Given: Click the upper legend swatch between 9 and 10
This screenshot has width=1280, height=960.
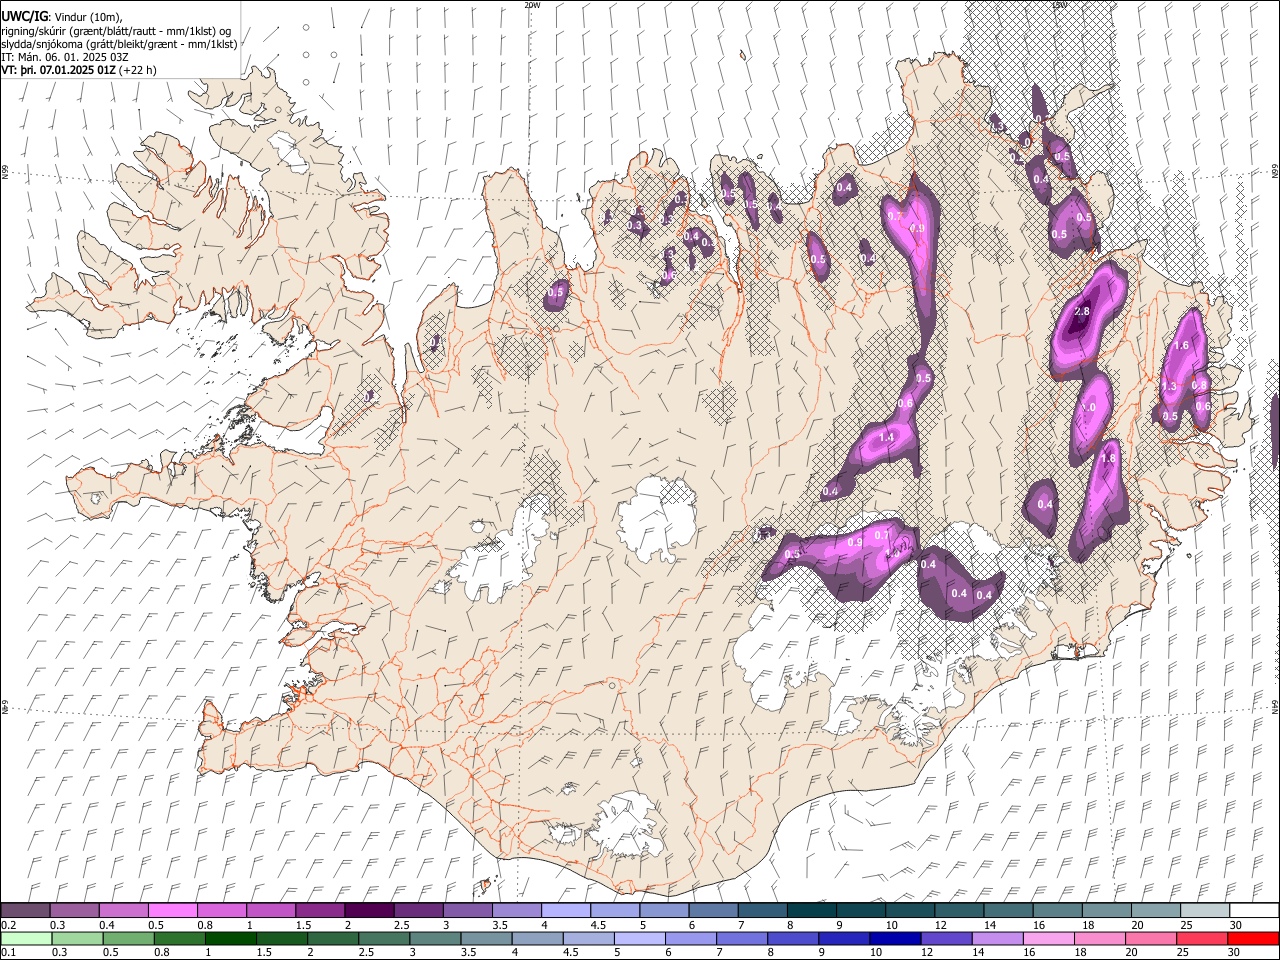Looking at the screenshot, I should (x=861, y=911).
